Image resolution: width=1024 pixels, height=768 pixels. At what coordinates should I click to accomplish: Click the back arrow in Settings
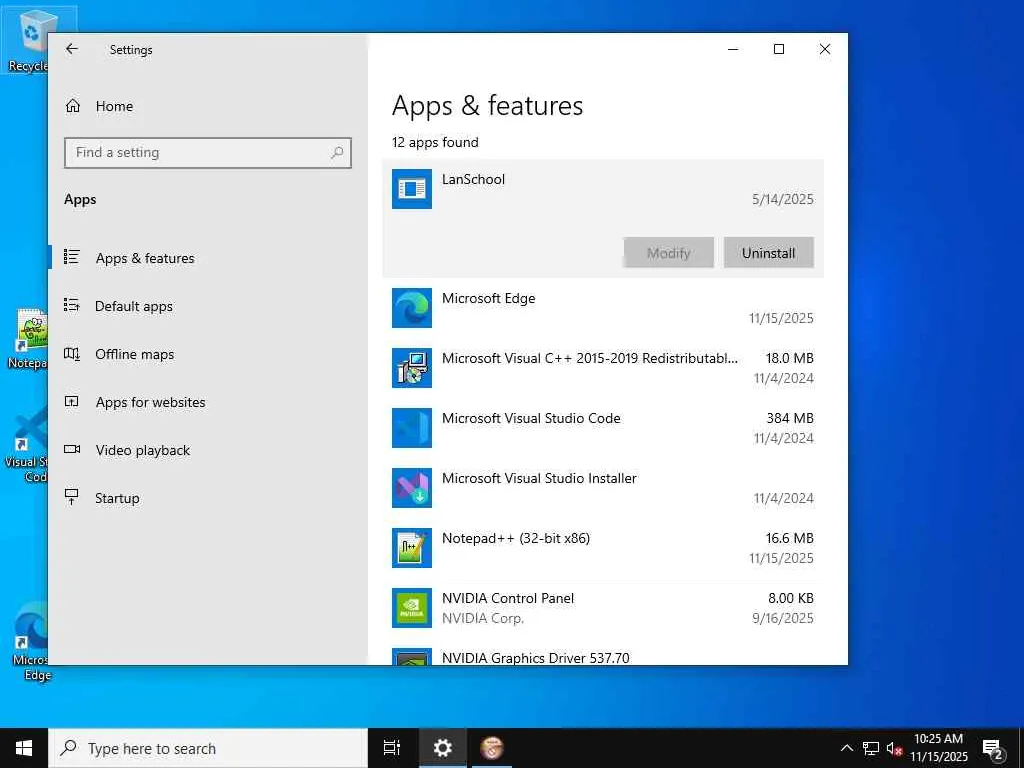click(72, 49)
